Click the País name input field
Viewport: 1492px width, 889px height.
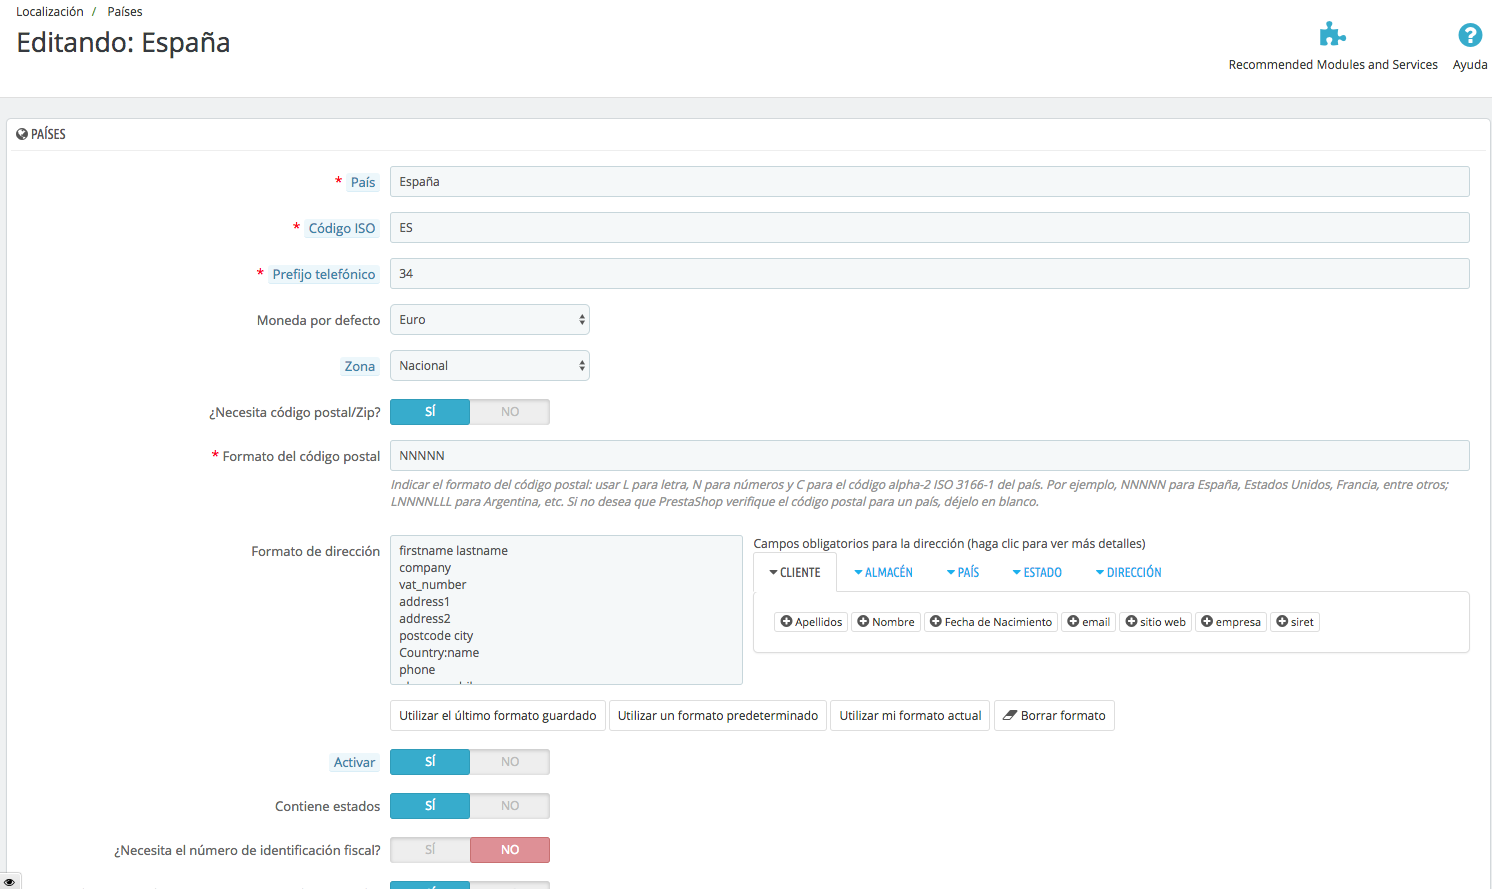930,182
